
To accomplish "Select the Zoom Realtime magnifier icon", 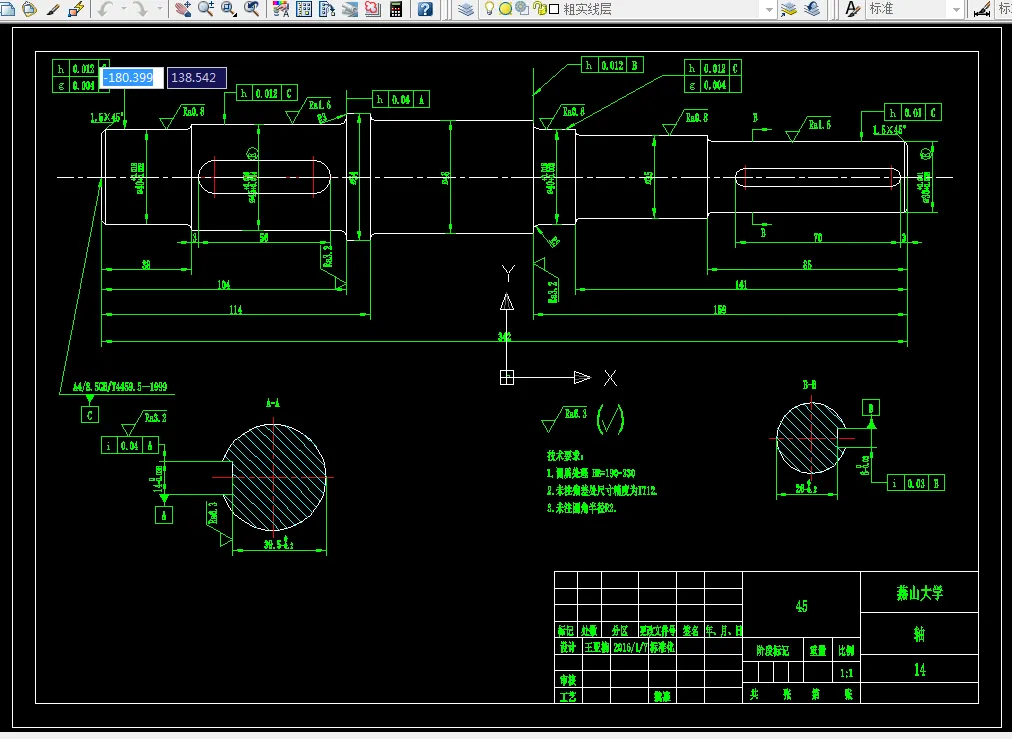I will 206,9.
